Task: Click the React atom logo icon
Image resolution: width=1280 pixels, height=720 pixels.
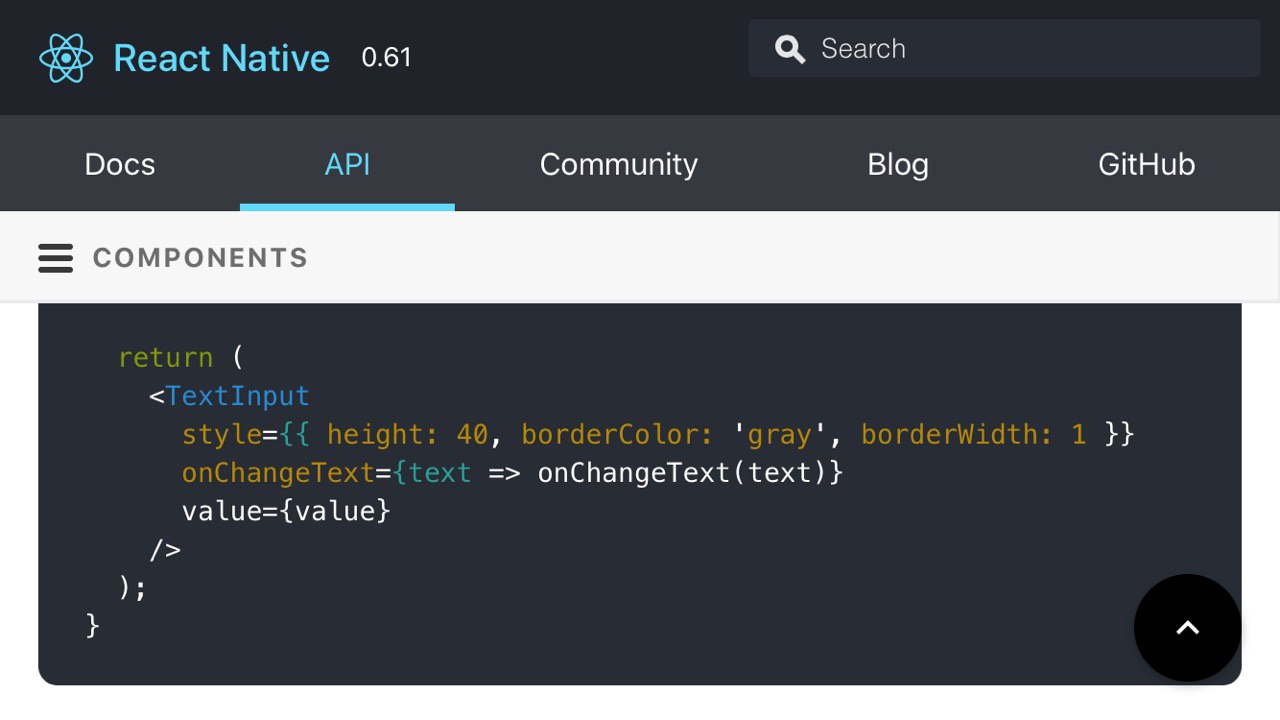Action: (66, 58)
